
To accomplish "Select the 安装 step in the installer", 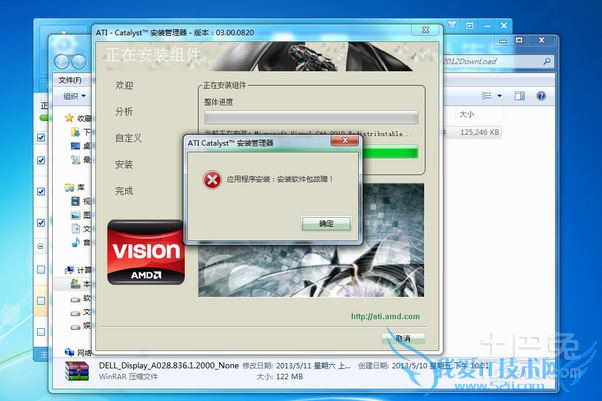I will click(124, 165).
